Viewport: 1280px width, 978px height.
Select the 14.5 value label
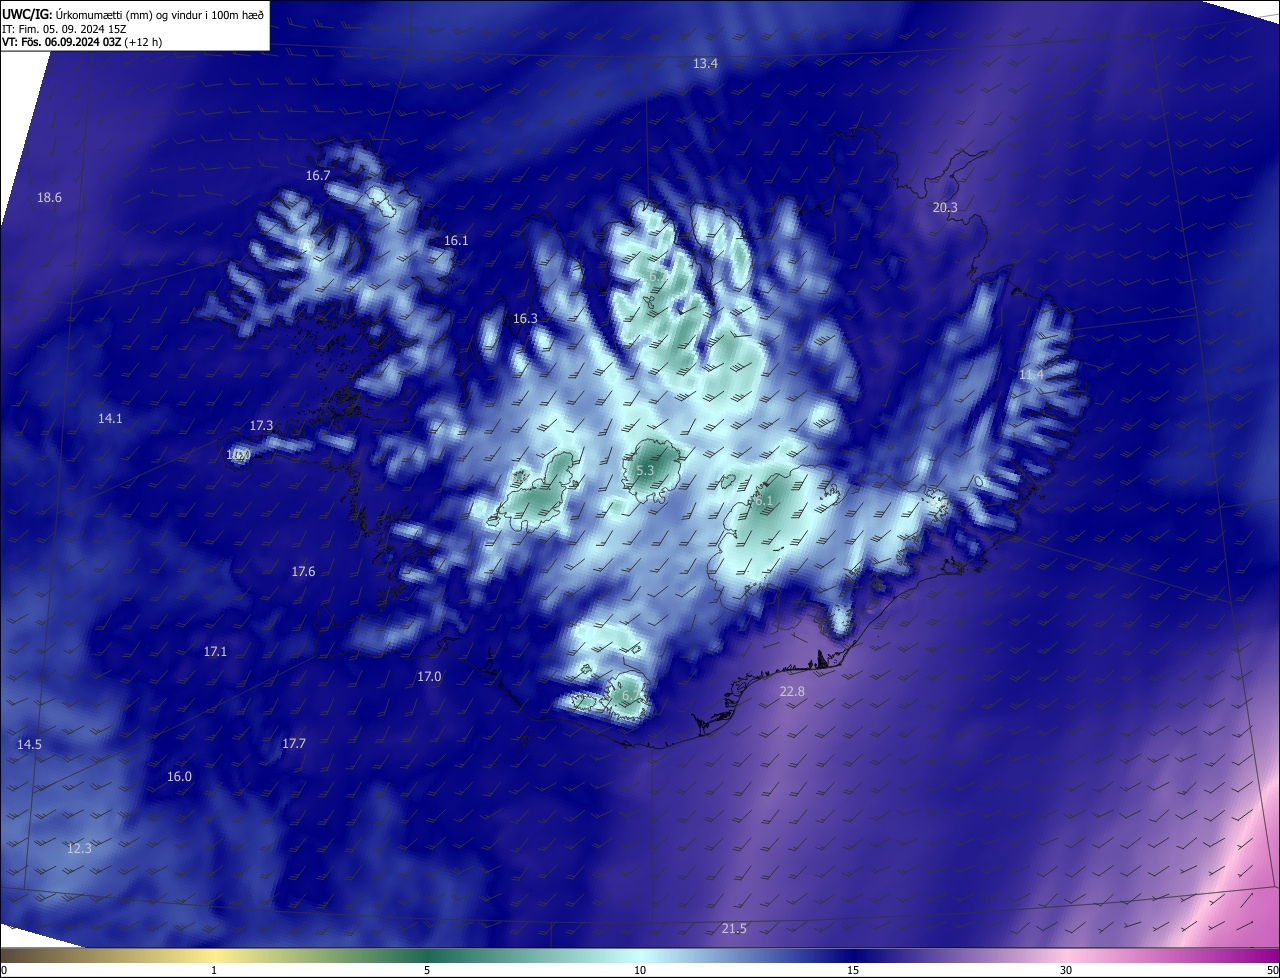[29, 744]
